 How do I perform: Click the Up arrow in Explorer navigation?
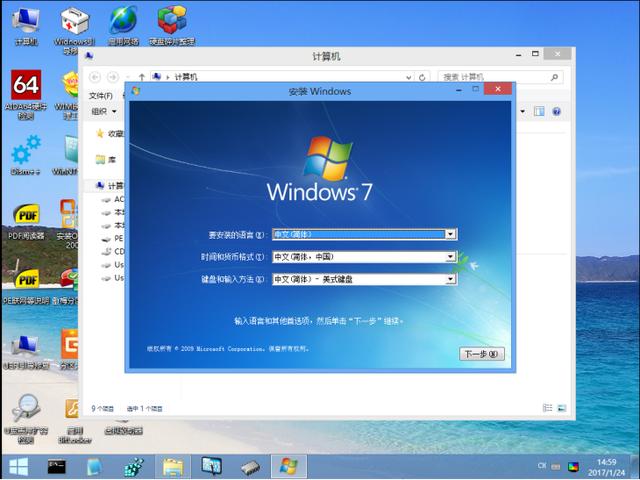pos(142,77)
